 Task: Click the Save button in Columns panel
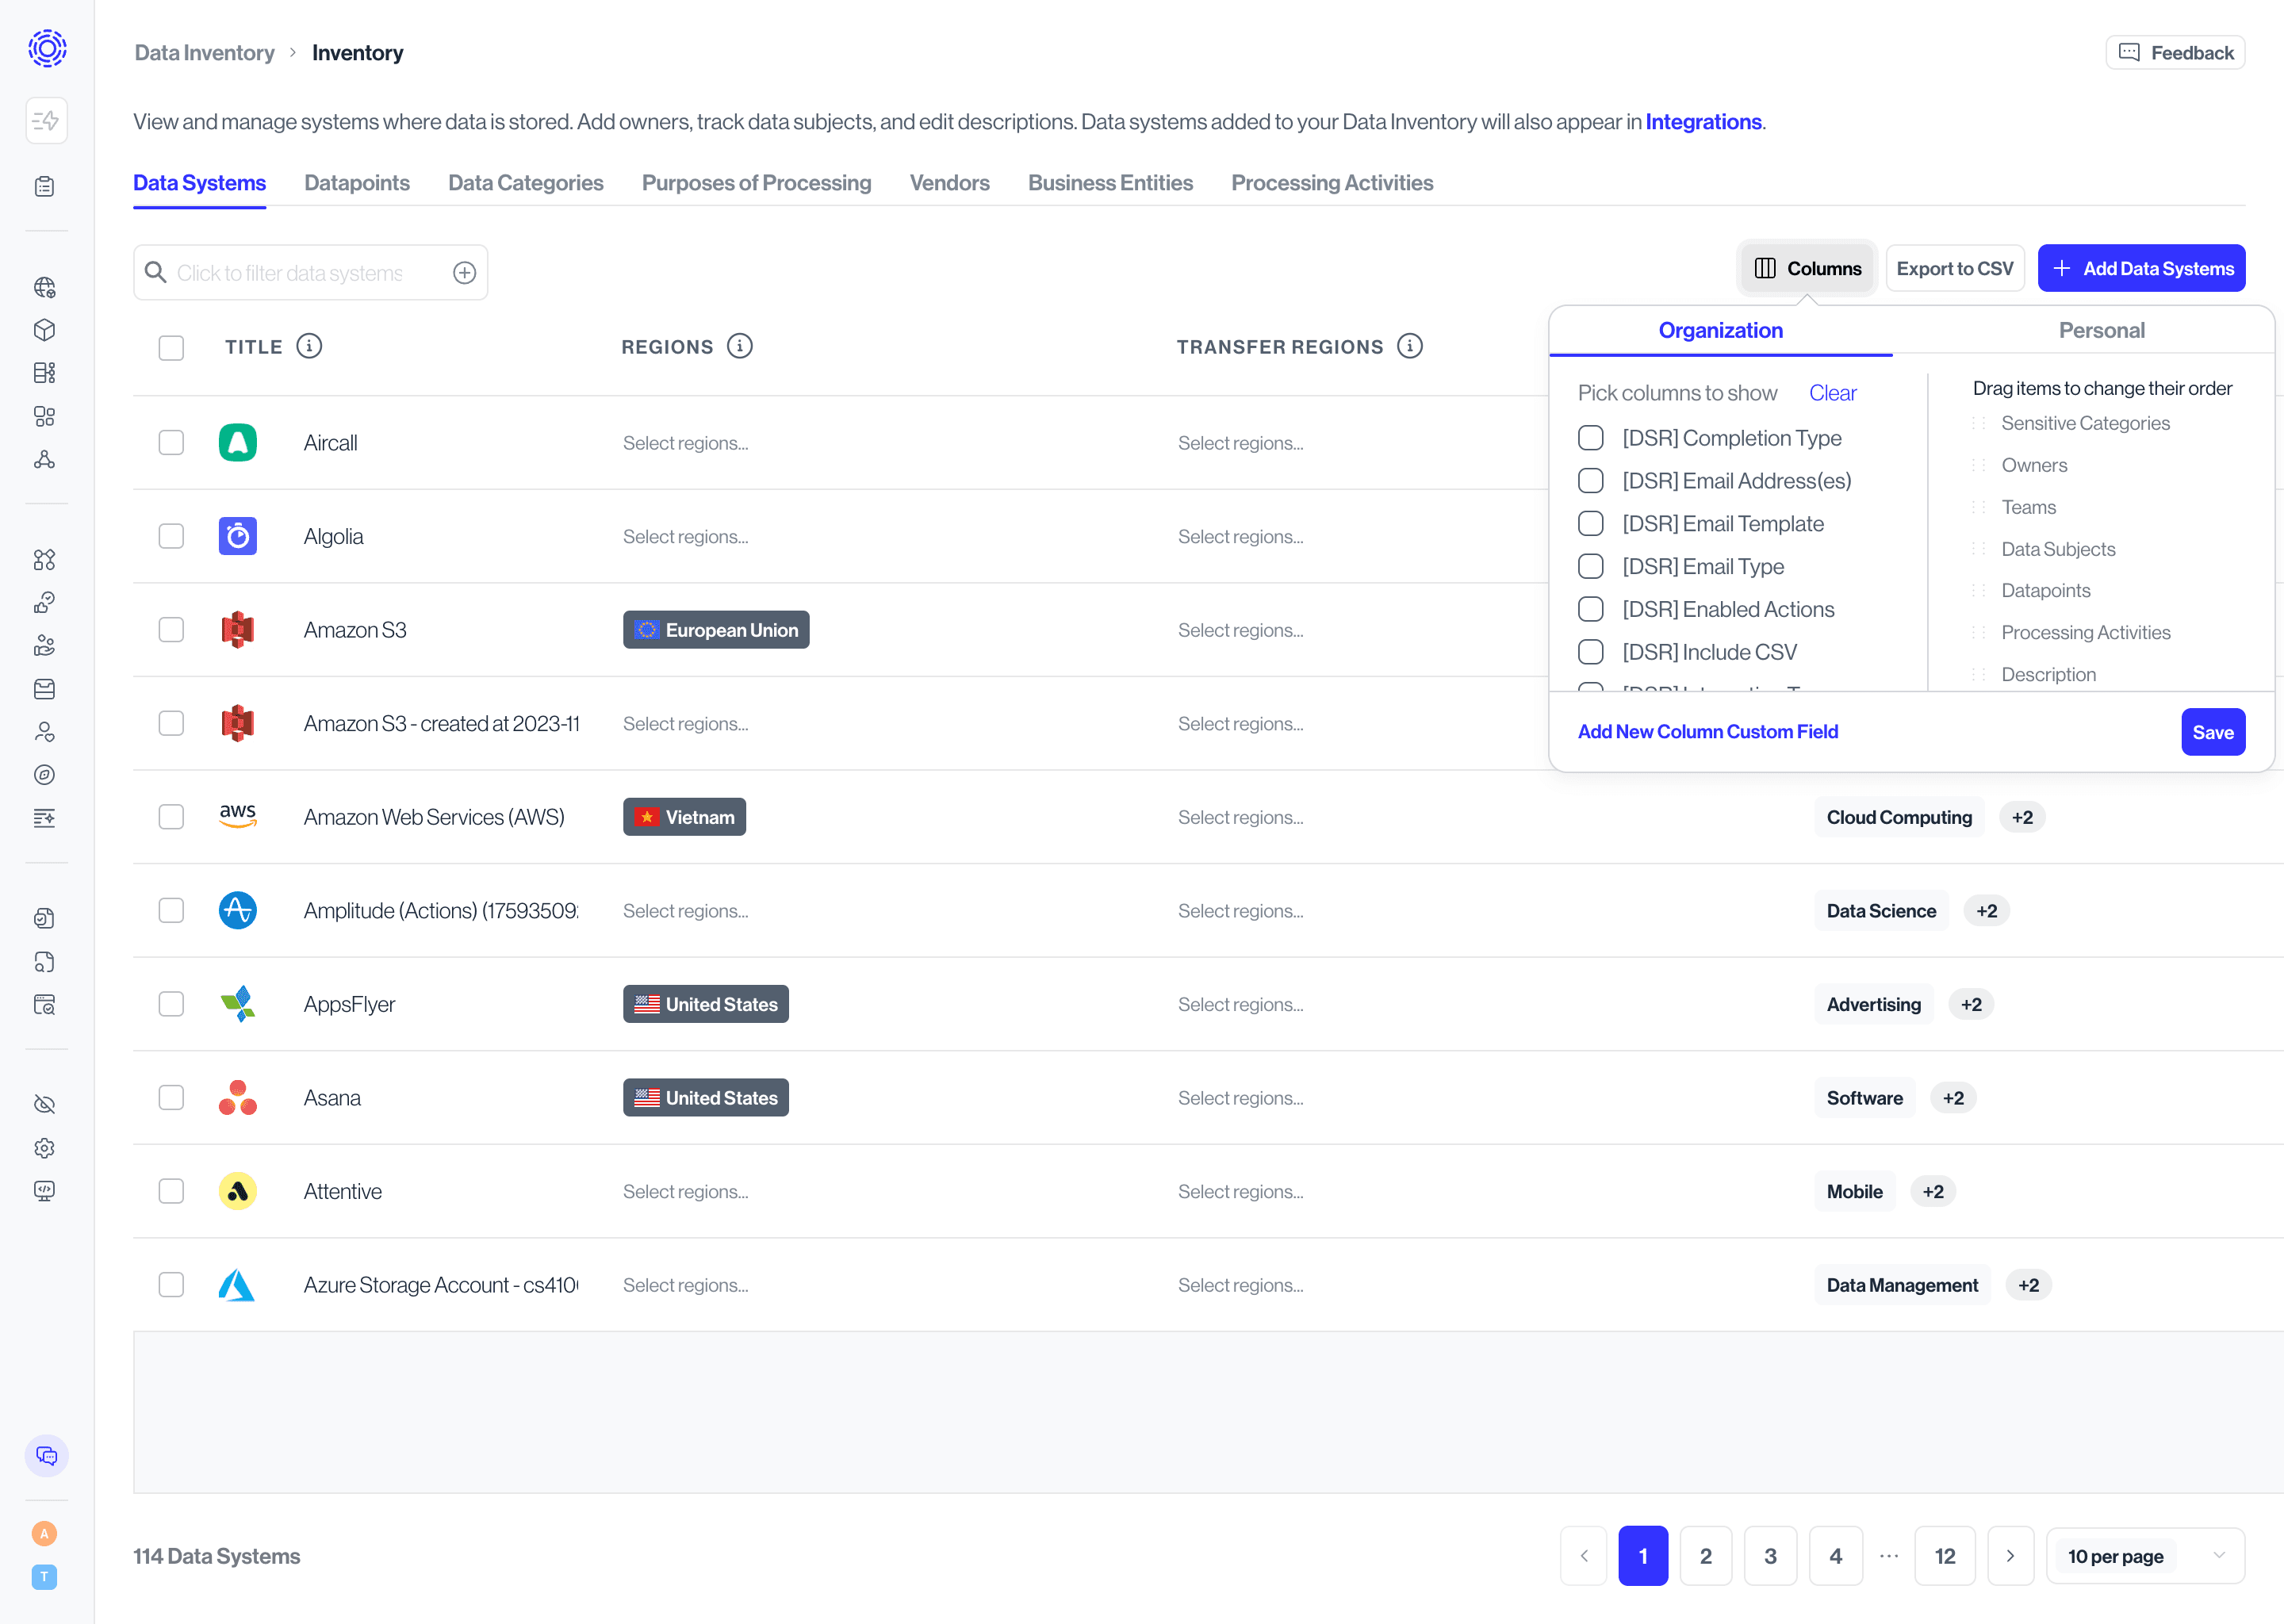click(2213, 732)
